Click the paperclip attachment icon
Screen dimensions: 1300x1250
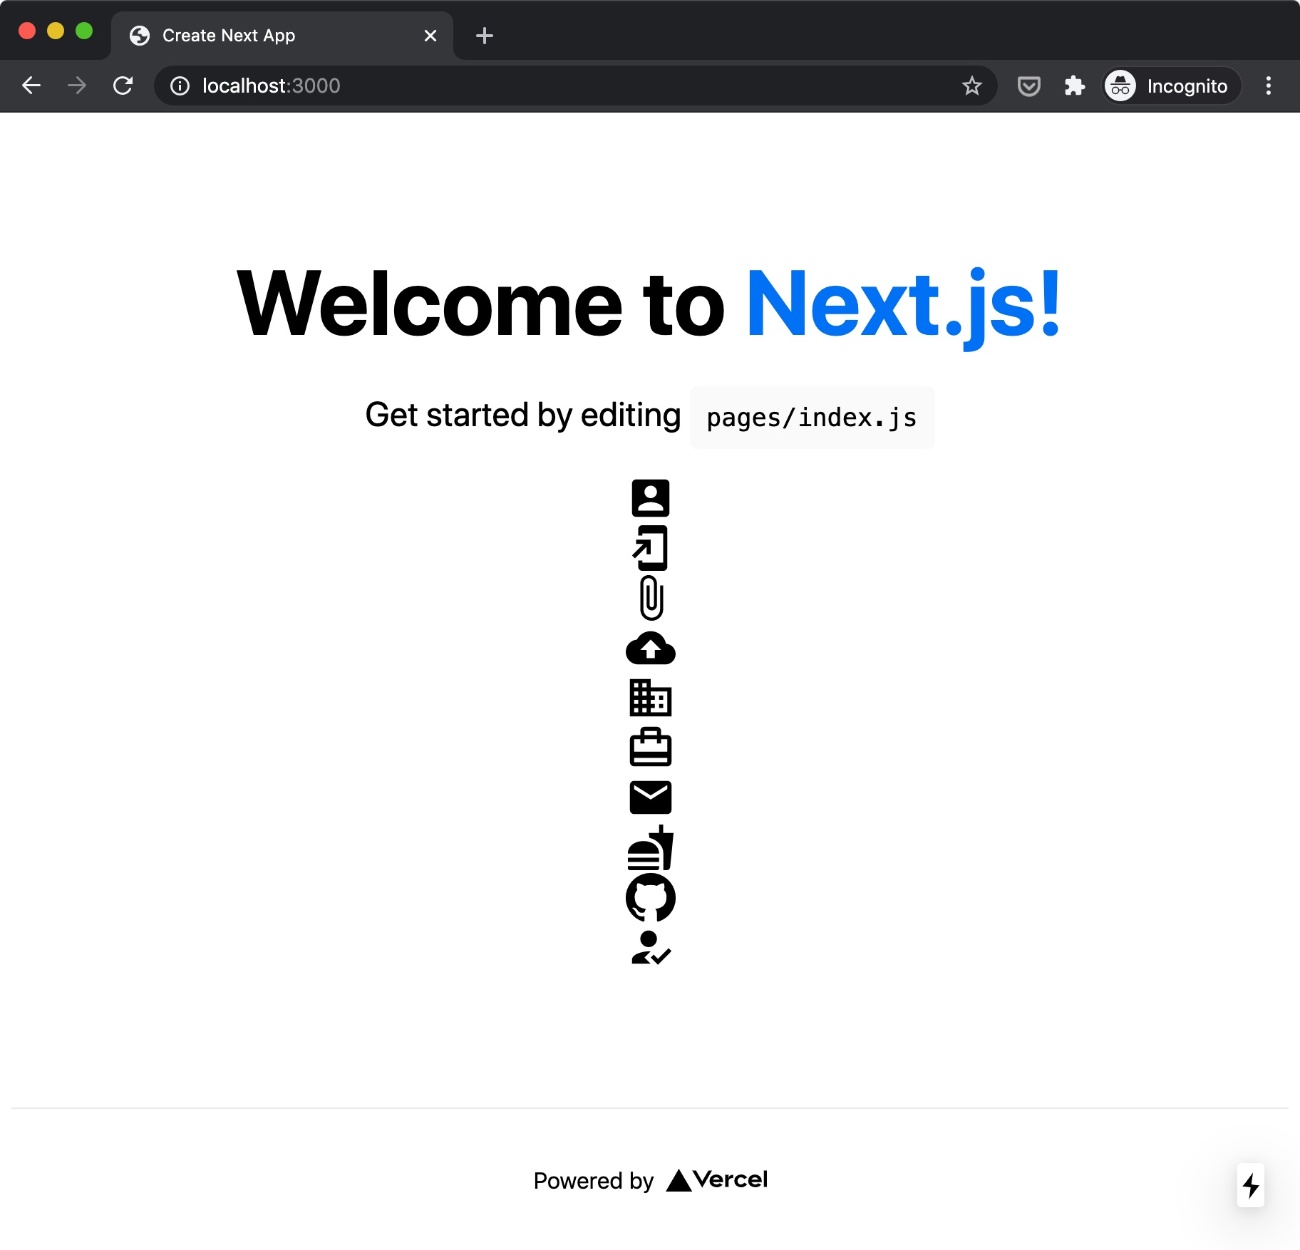(x=651, y=598)
